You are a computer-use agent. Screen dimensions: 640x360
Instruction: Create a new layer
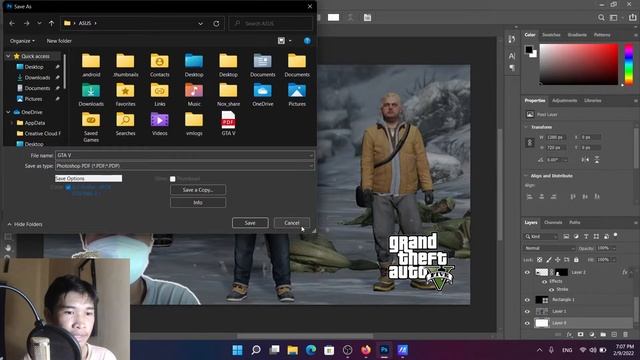(614, 334)
